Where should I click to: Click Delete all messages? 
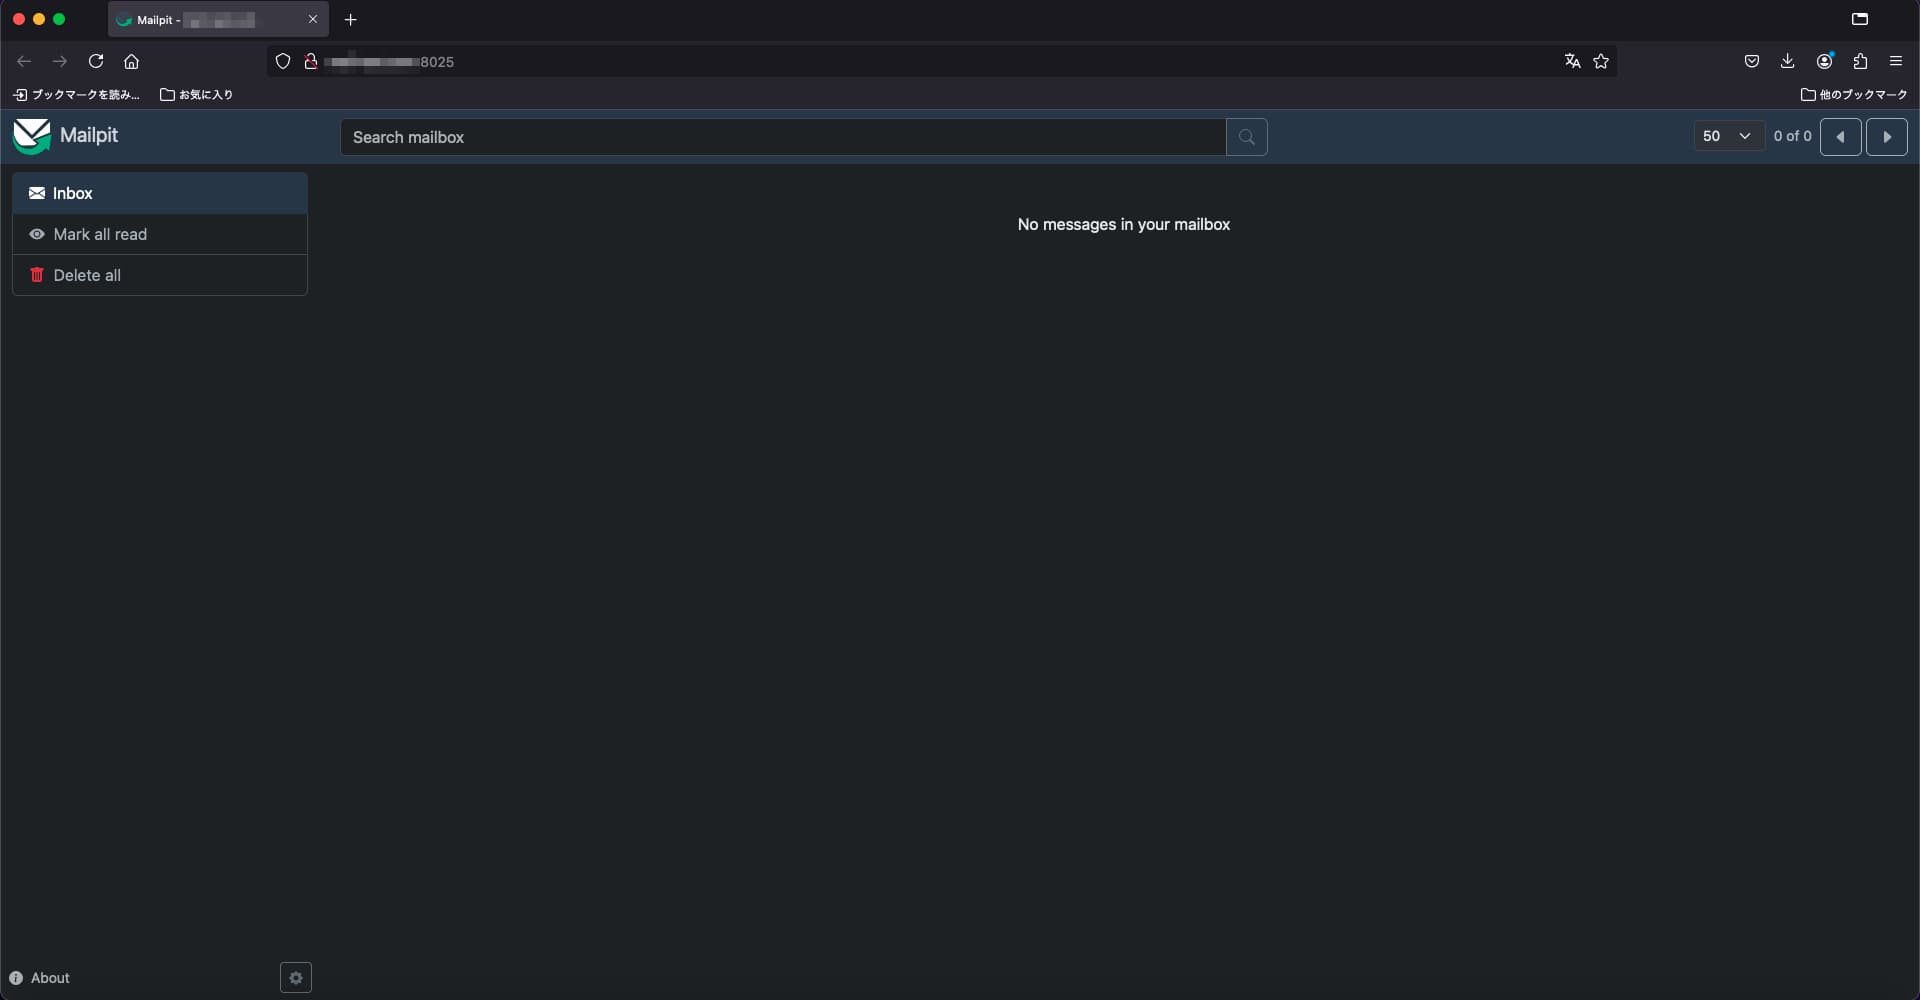[x=160, y=275]
